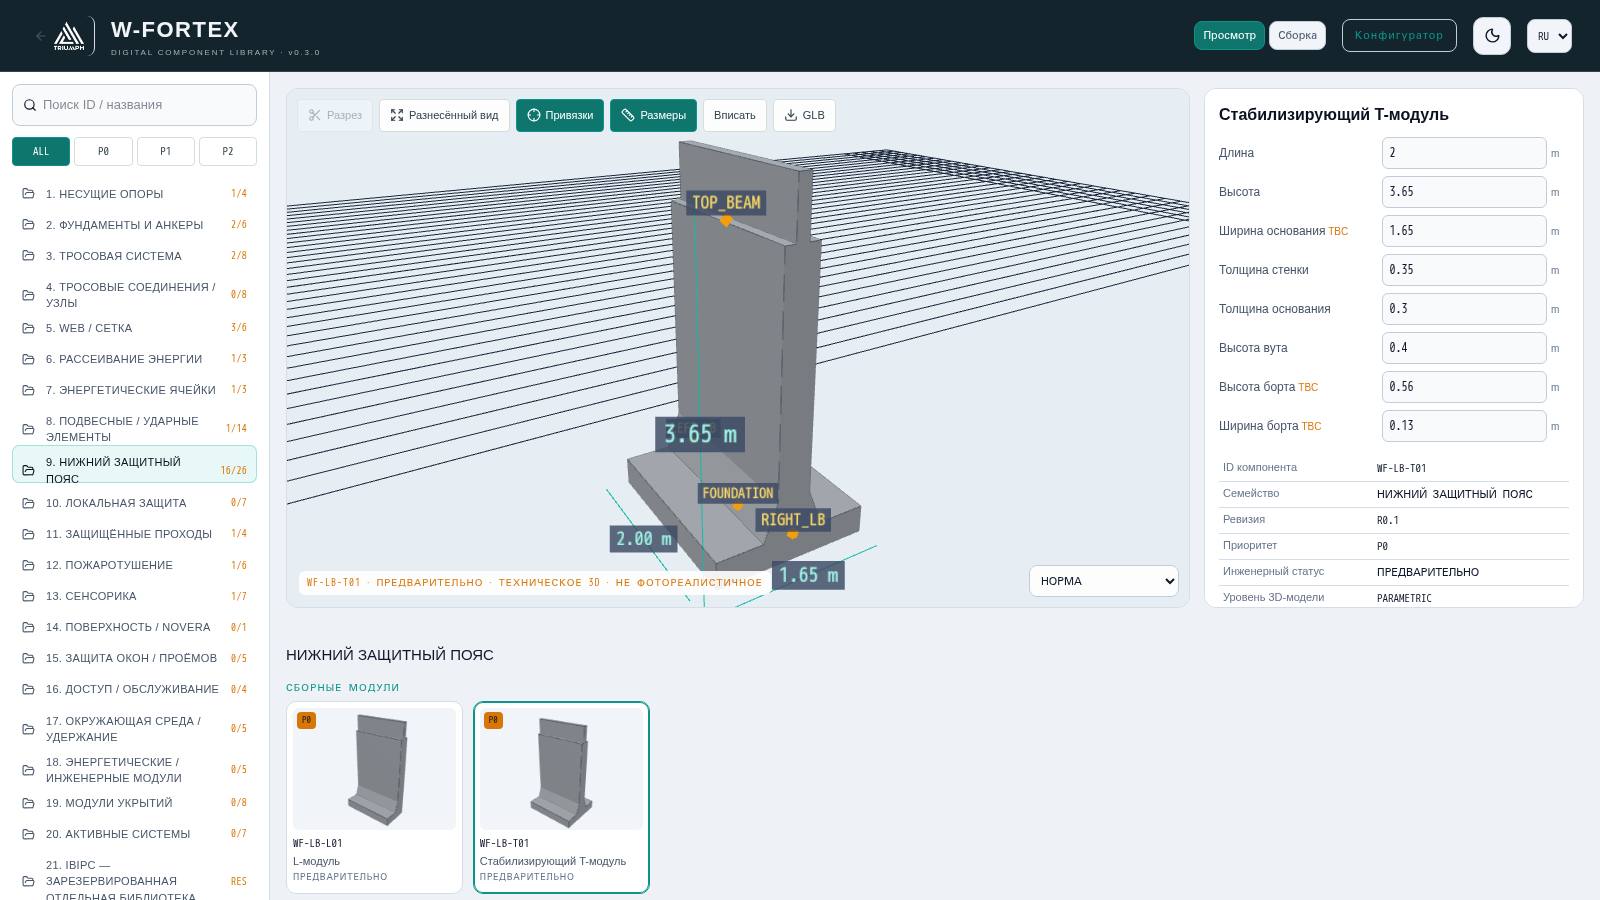This screenshot has width=1600, height=900.
Task: Download model via GLB button
Action: point(804,115)
